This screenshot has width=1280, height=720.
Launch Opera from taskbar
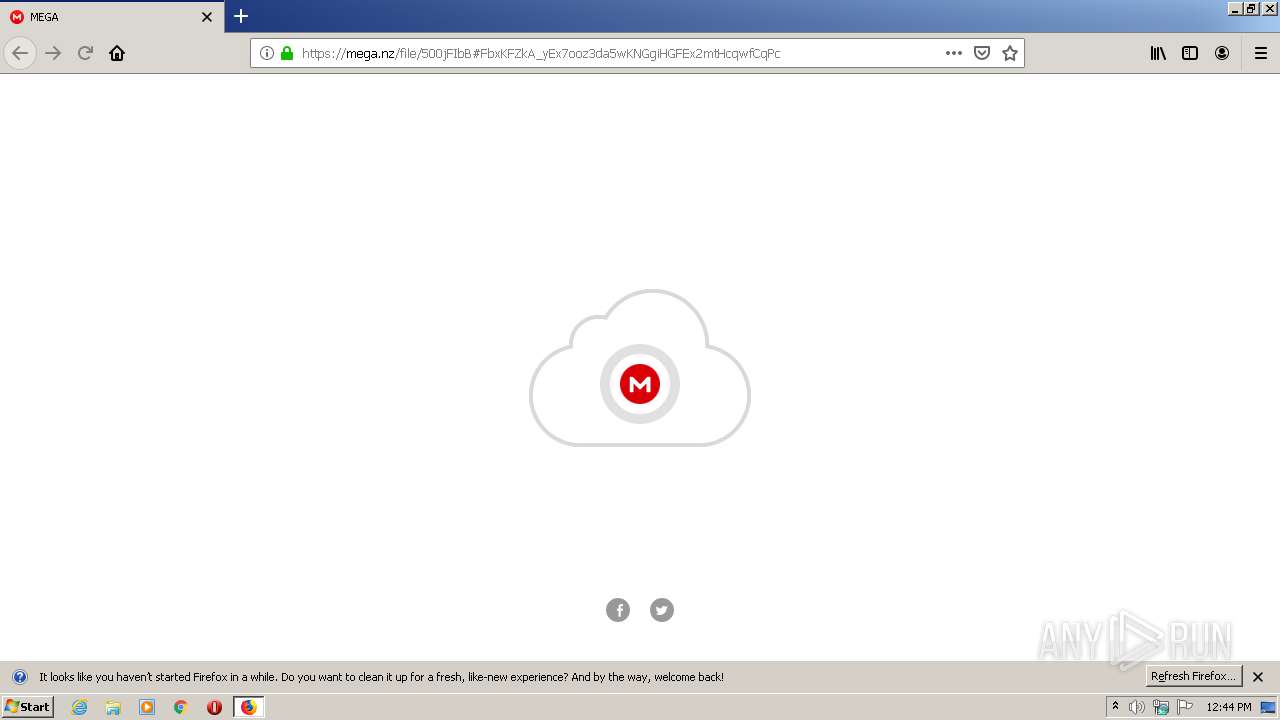(214, 707)
